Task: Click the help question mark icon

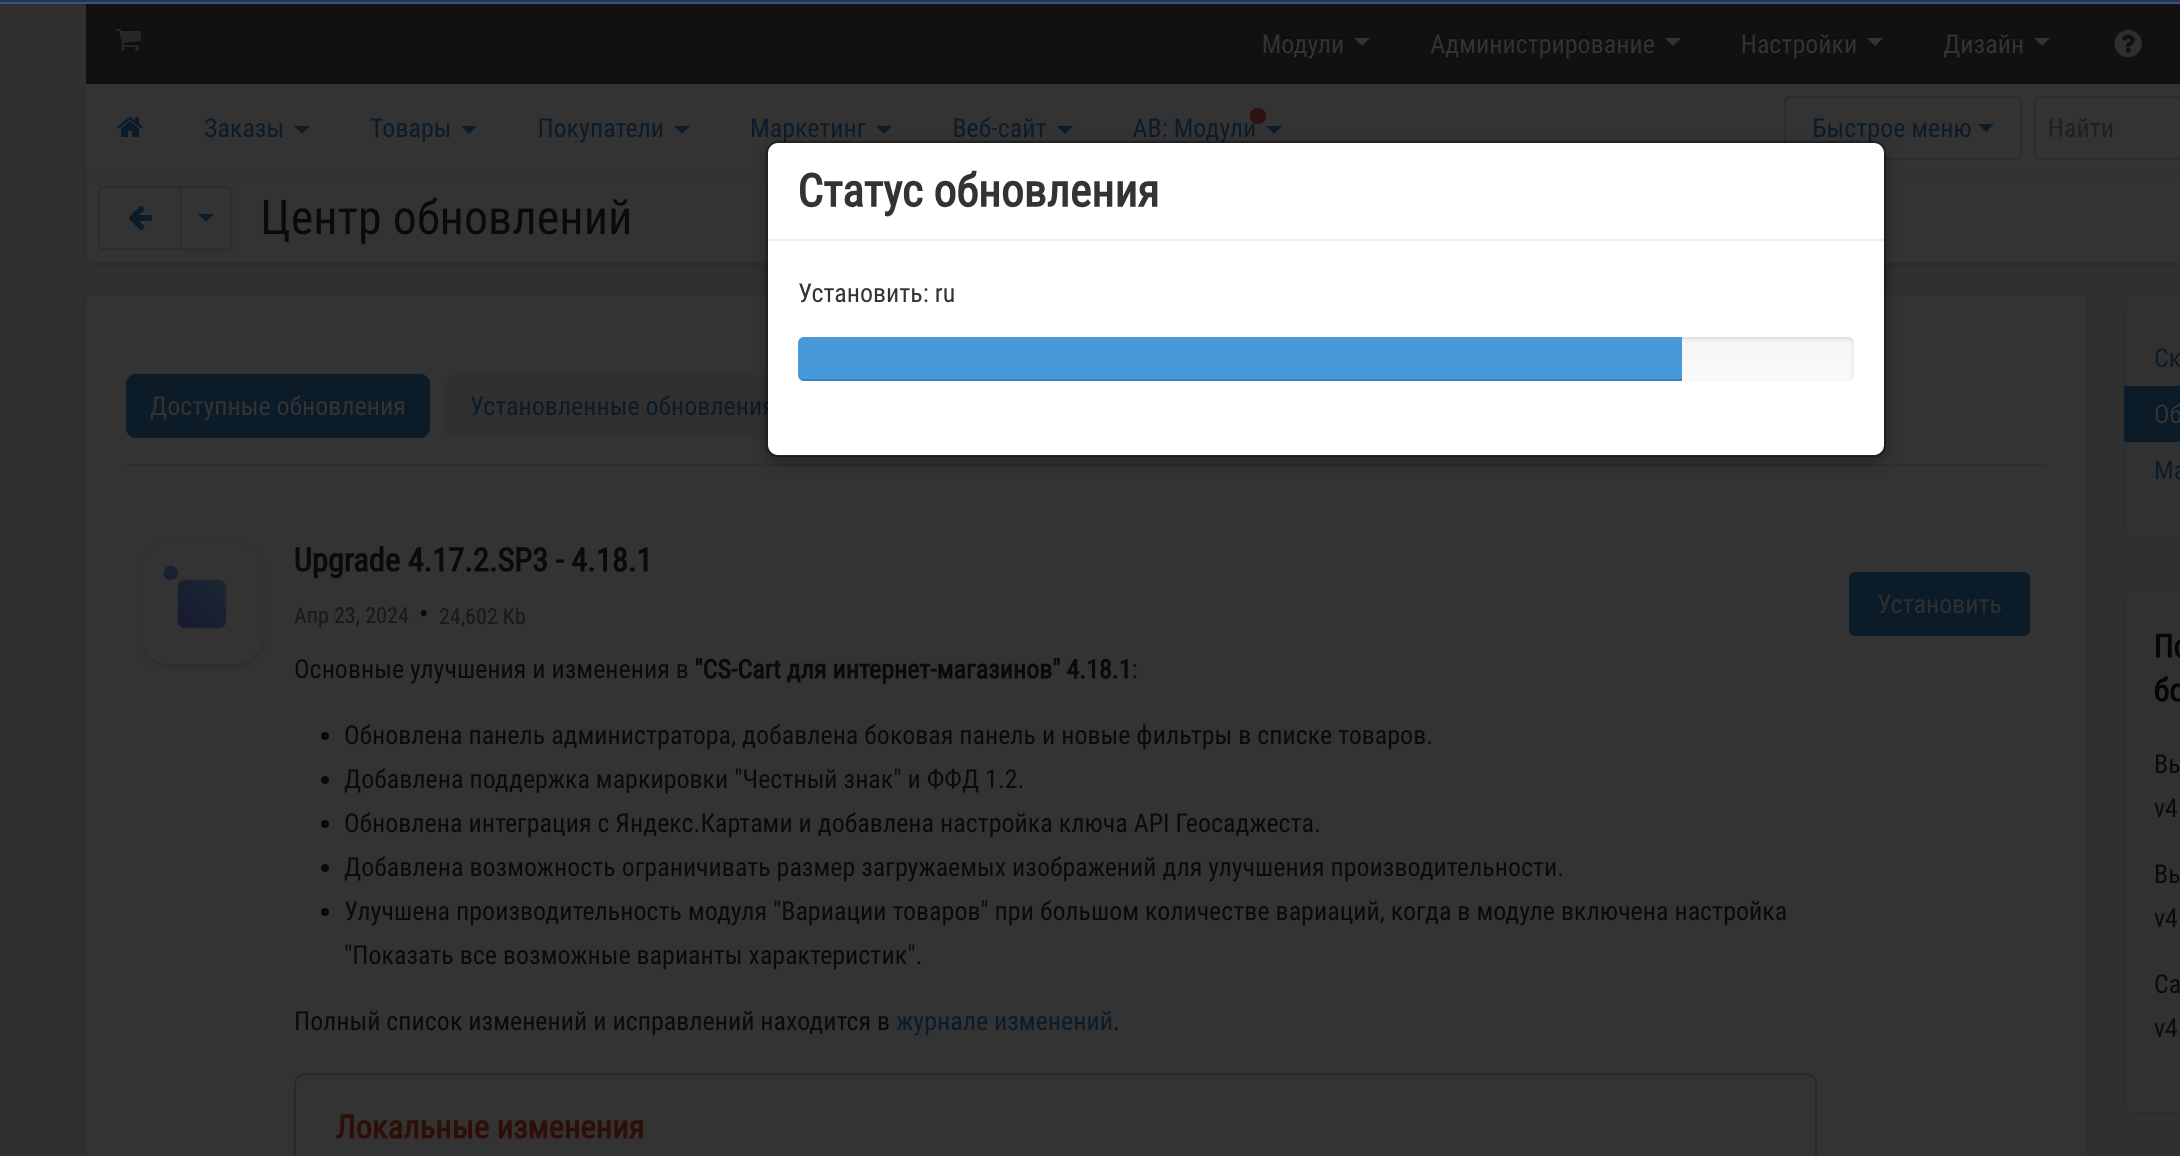Action: 2127,44
